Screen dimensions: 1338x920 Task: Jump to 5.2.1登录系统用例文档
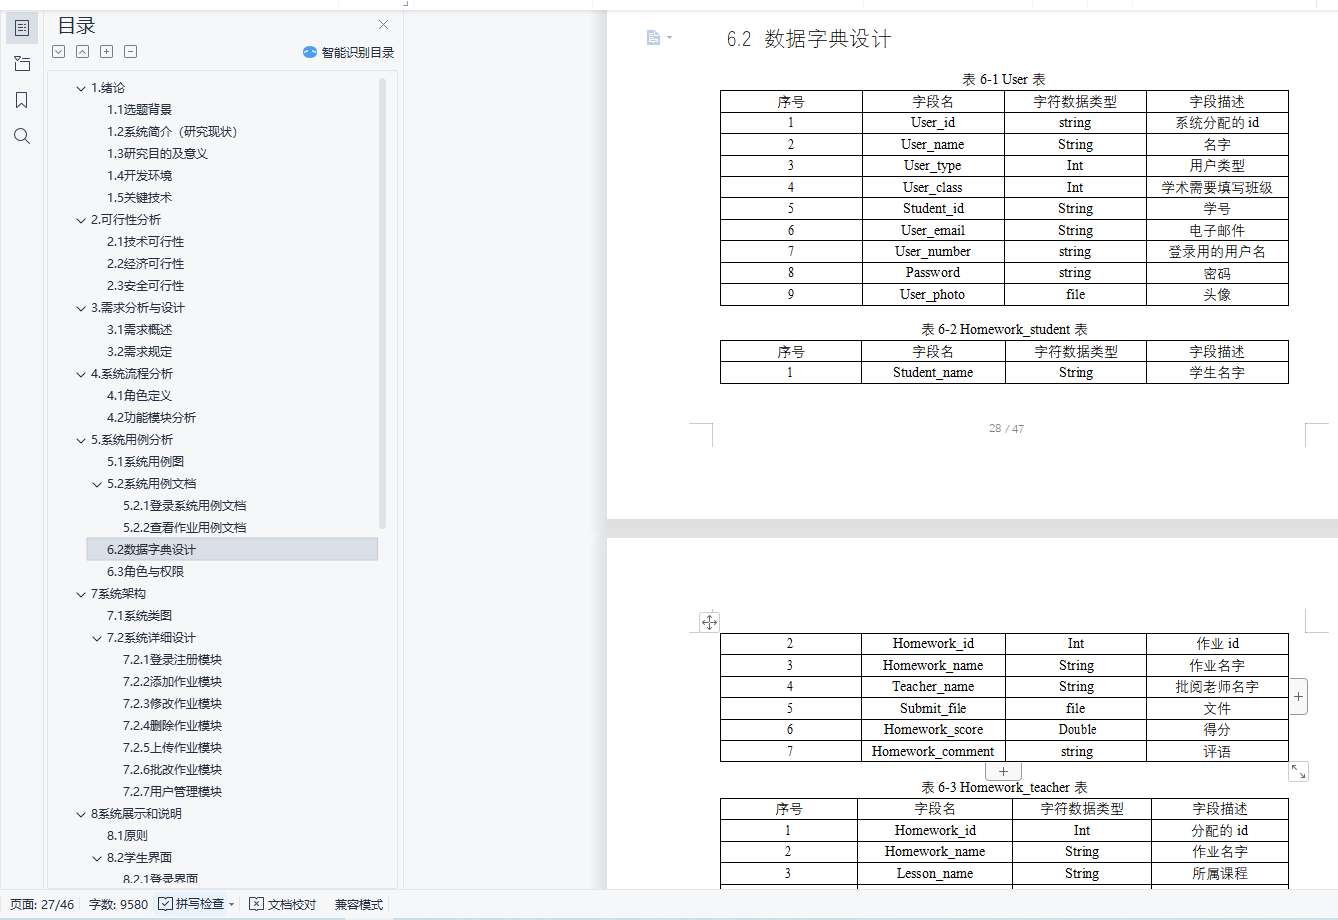[184, 506]
